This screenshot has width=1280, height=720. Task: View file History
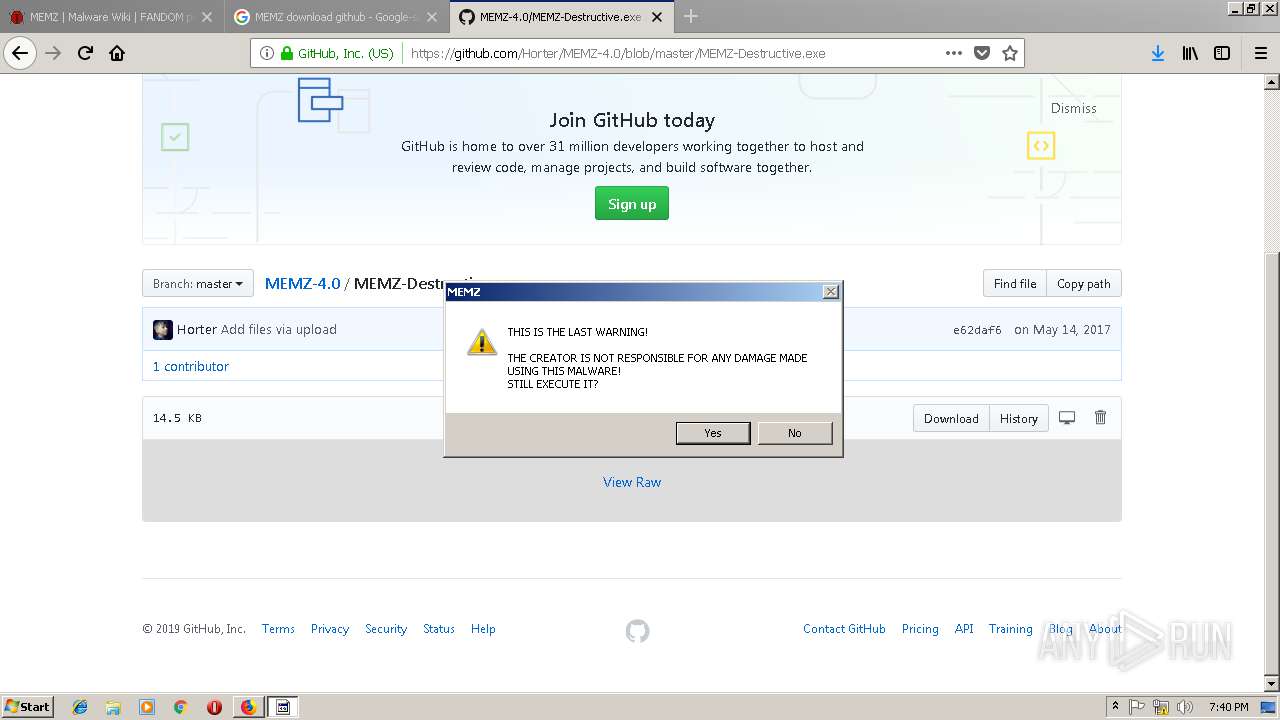[1019, 418]
